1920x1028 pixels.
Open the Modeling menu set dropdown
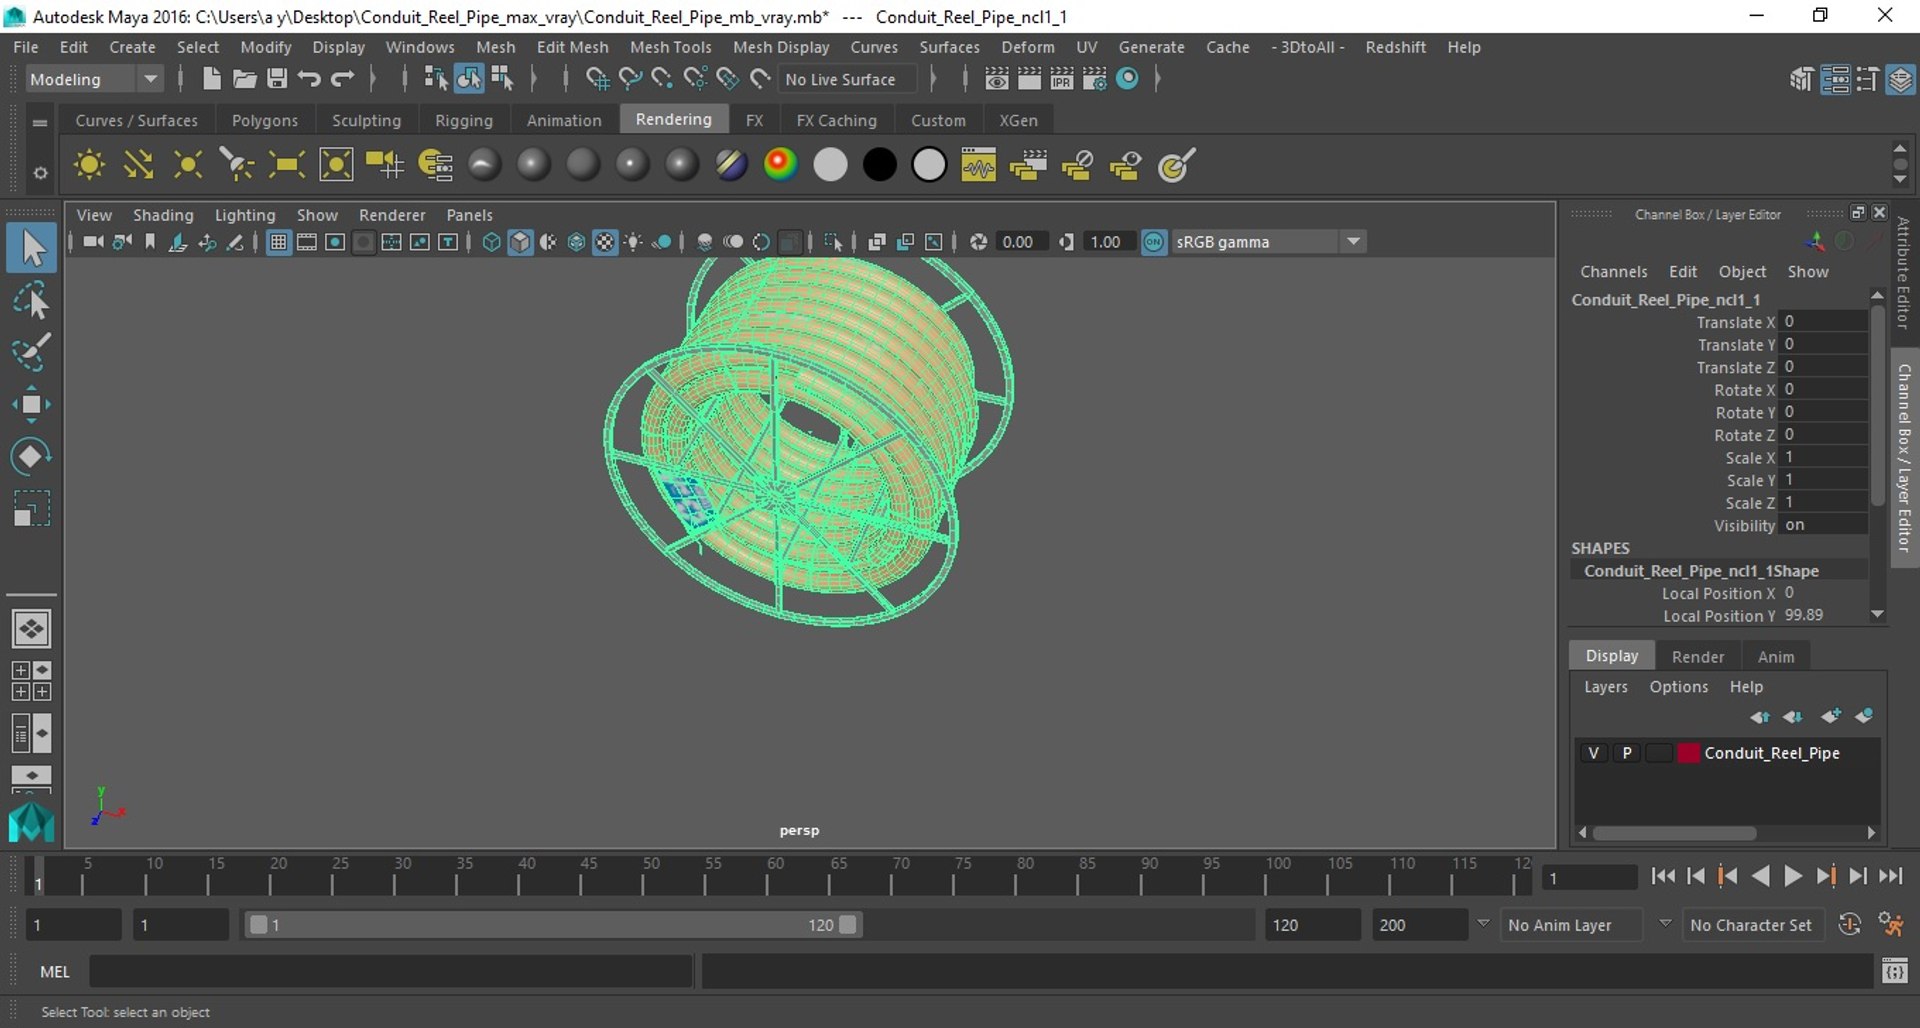[150, 79]
